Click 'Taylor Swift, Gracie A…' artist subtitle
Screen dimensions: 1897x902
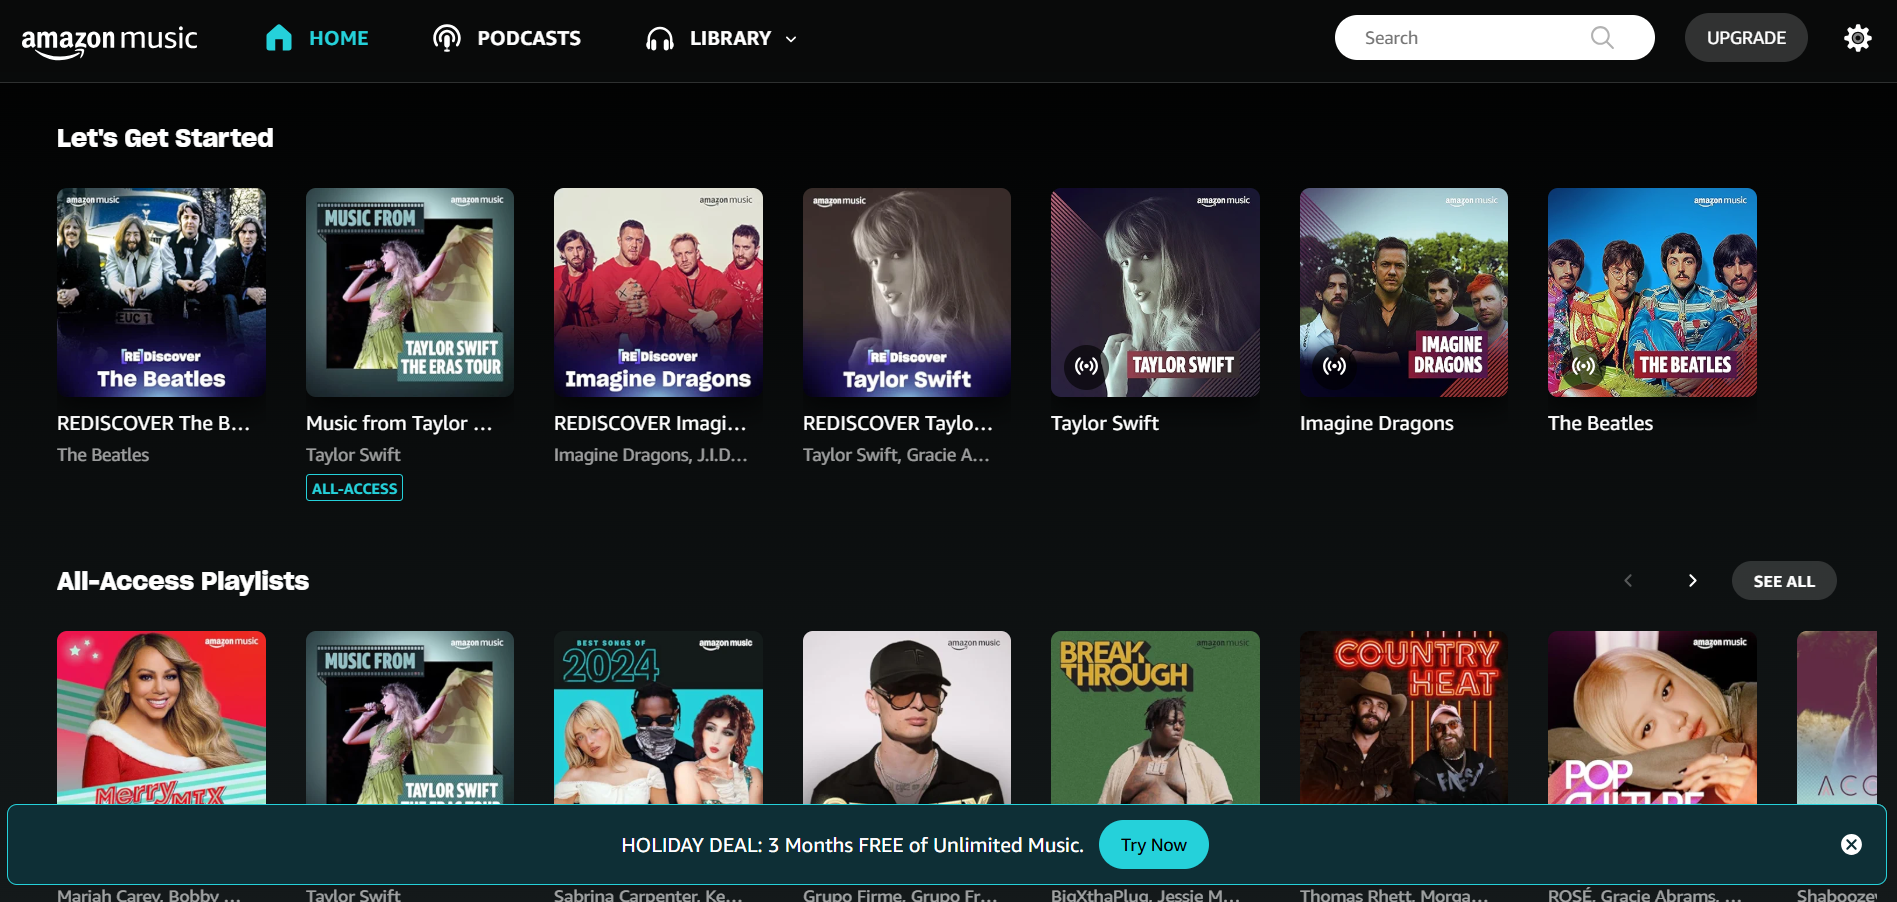[x=896, y=455]
